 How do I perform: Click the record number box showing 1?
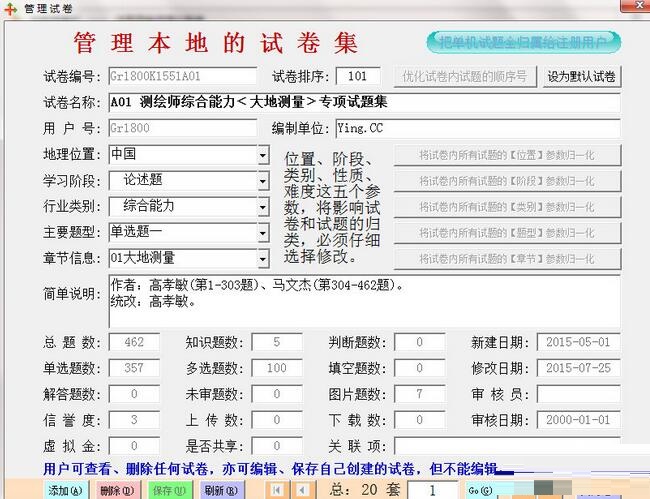click(x=433, y=491)
